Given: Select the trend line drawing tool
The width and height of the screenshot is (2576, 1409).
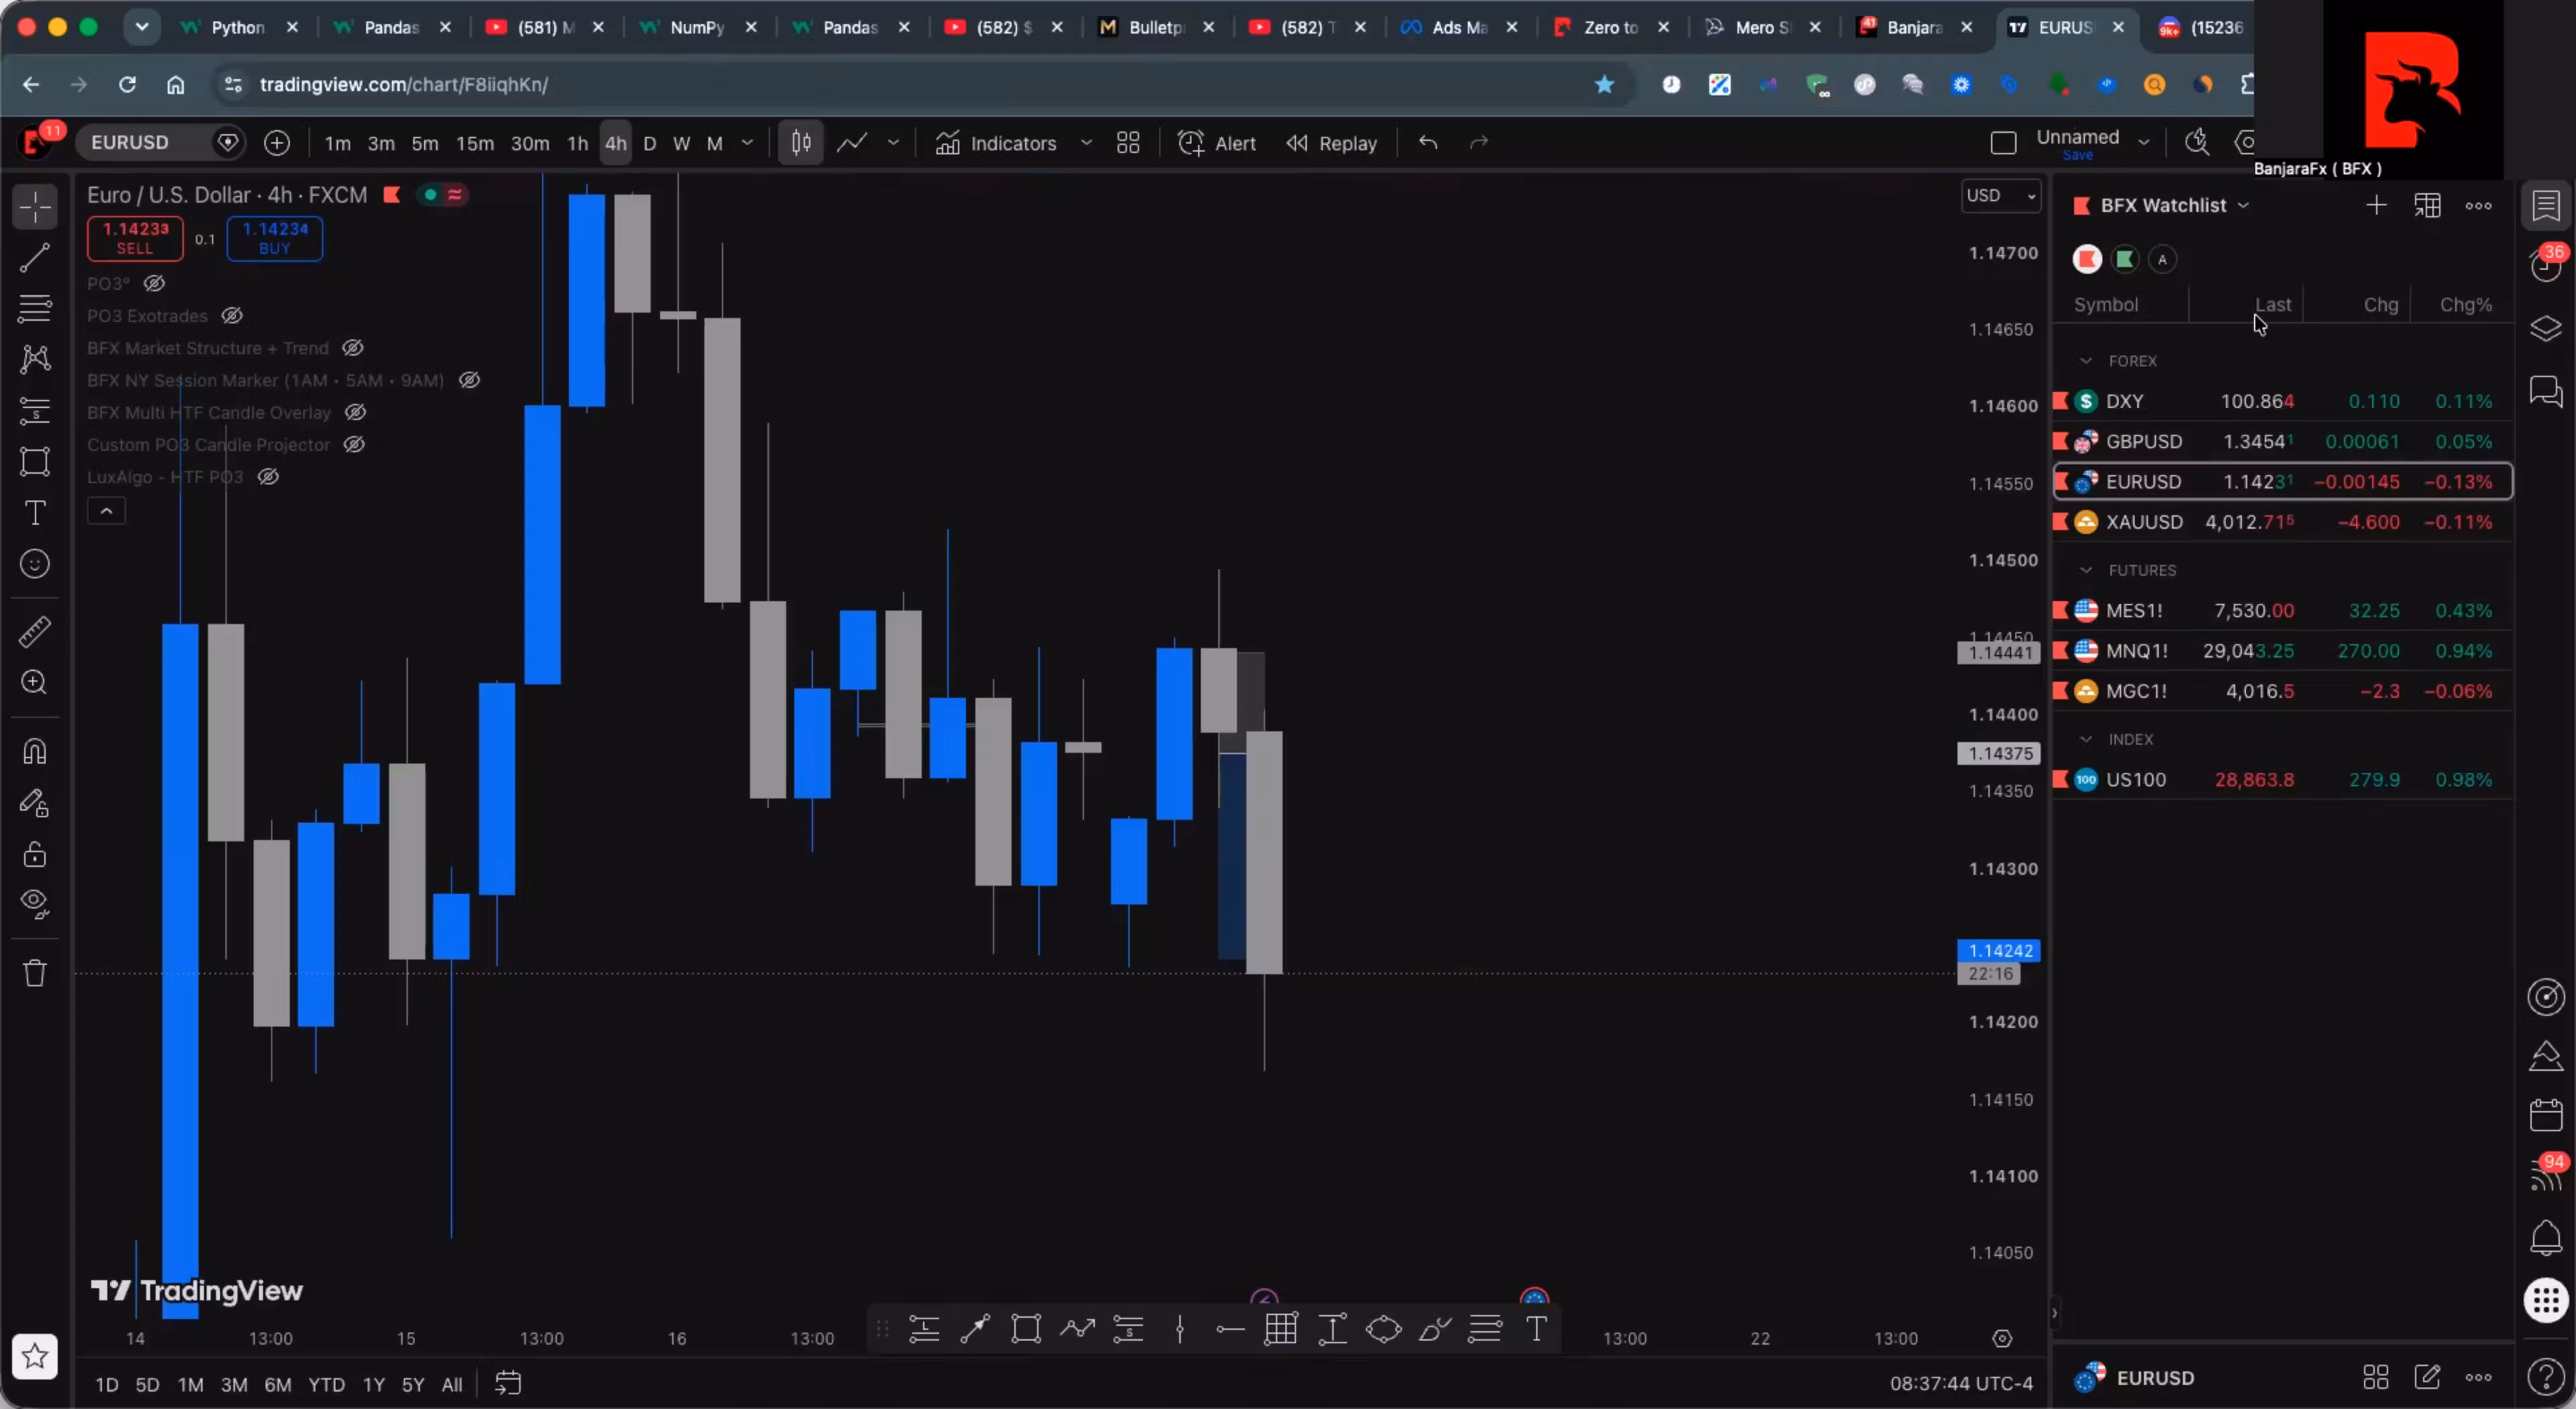Looking at the screenshot, I should click(x=35, y=258).
